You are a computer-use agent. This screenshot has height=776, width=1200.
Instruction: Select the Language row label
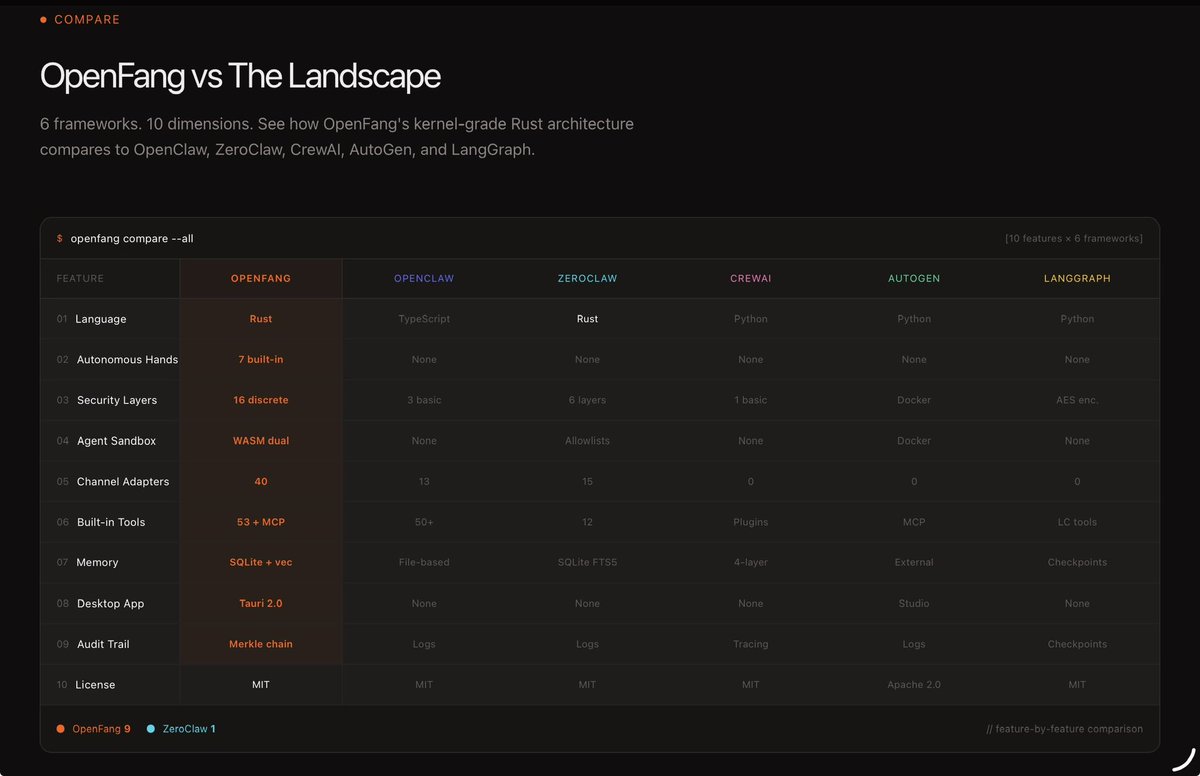click(x=101, y=319)
